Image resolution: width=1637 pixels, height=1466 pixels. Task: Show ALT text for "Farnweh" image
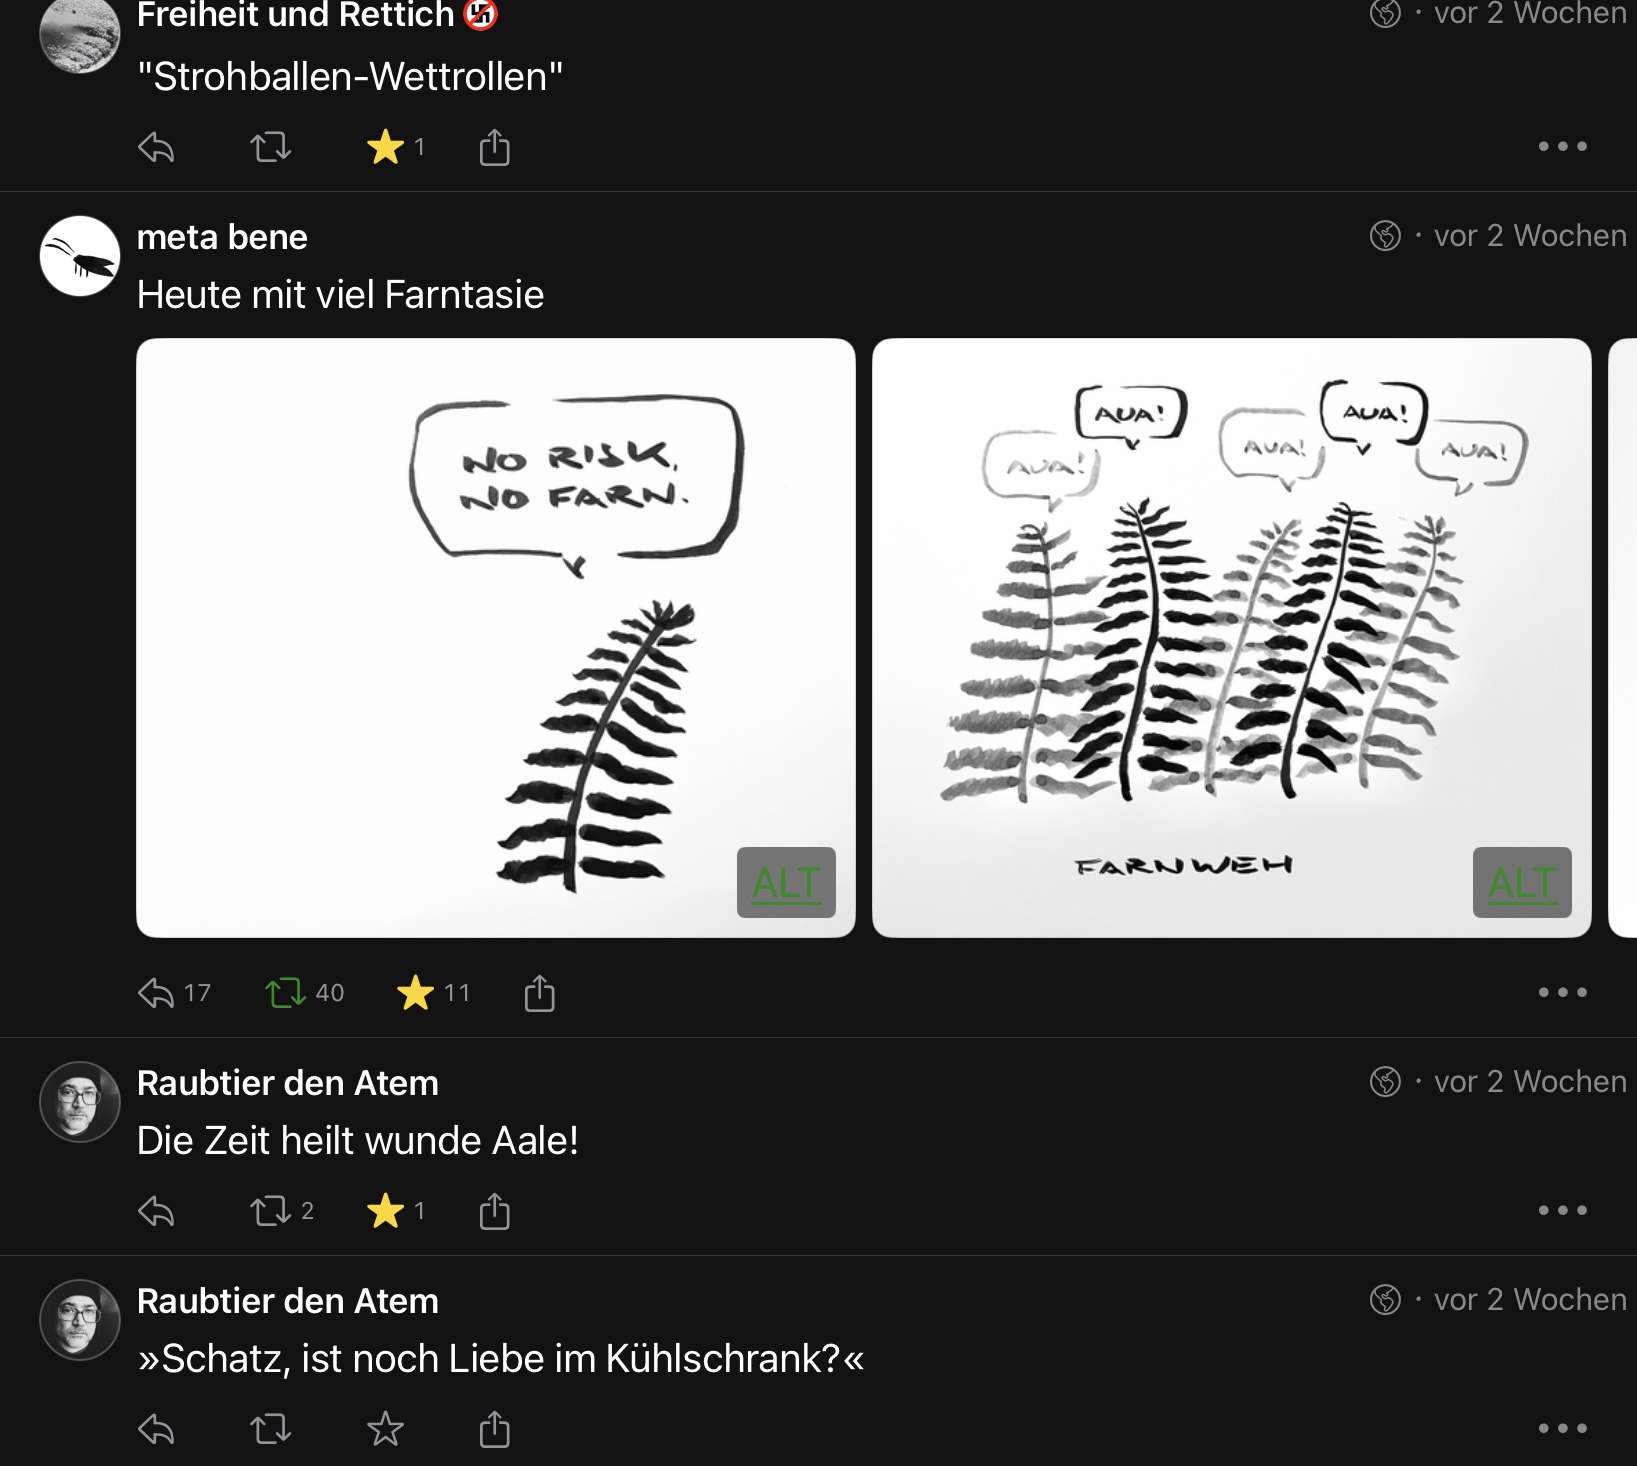1521,883
